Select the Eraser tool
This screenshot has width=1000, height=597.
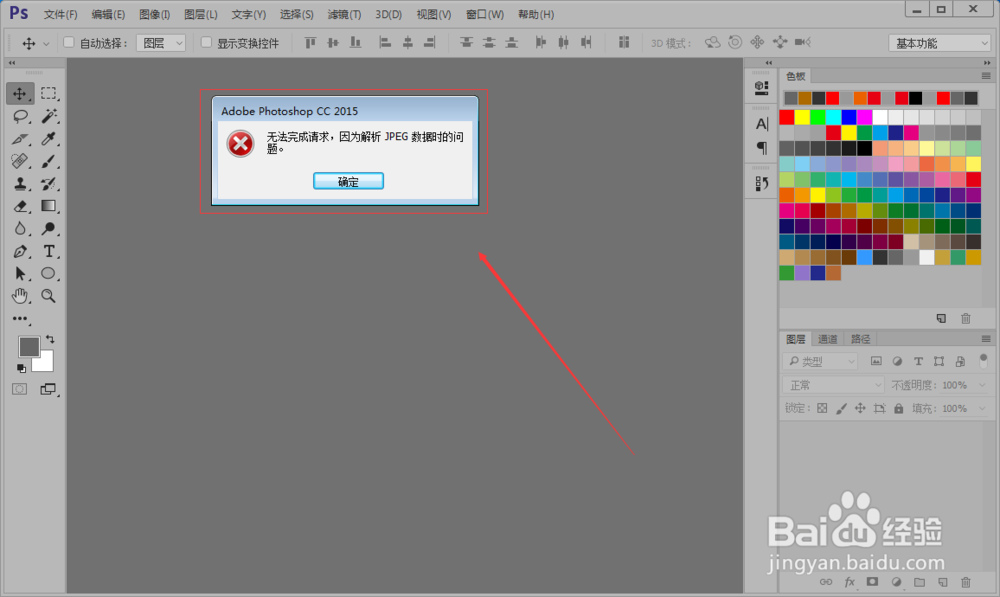click(x=20, y=206)
